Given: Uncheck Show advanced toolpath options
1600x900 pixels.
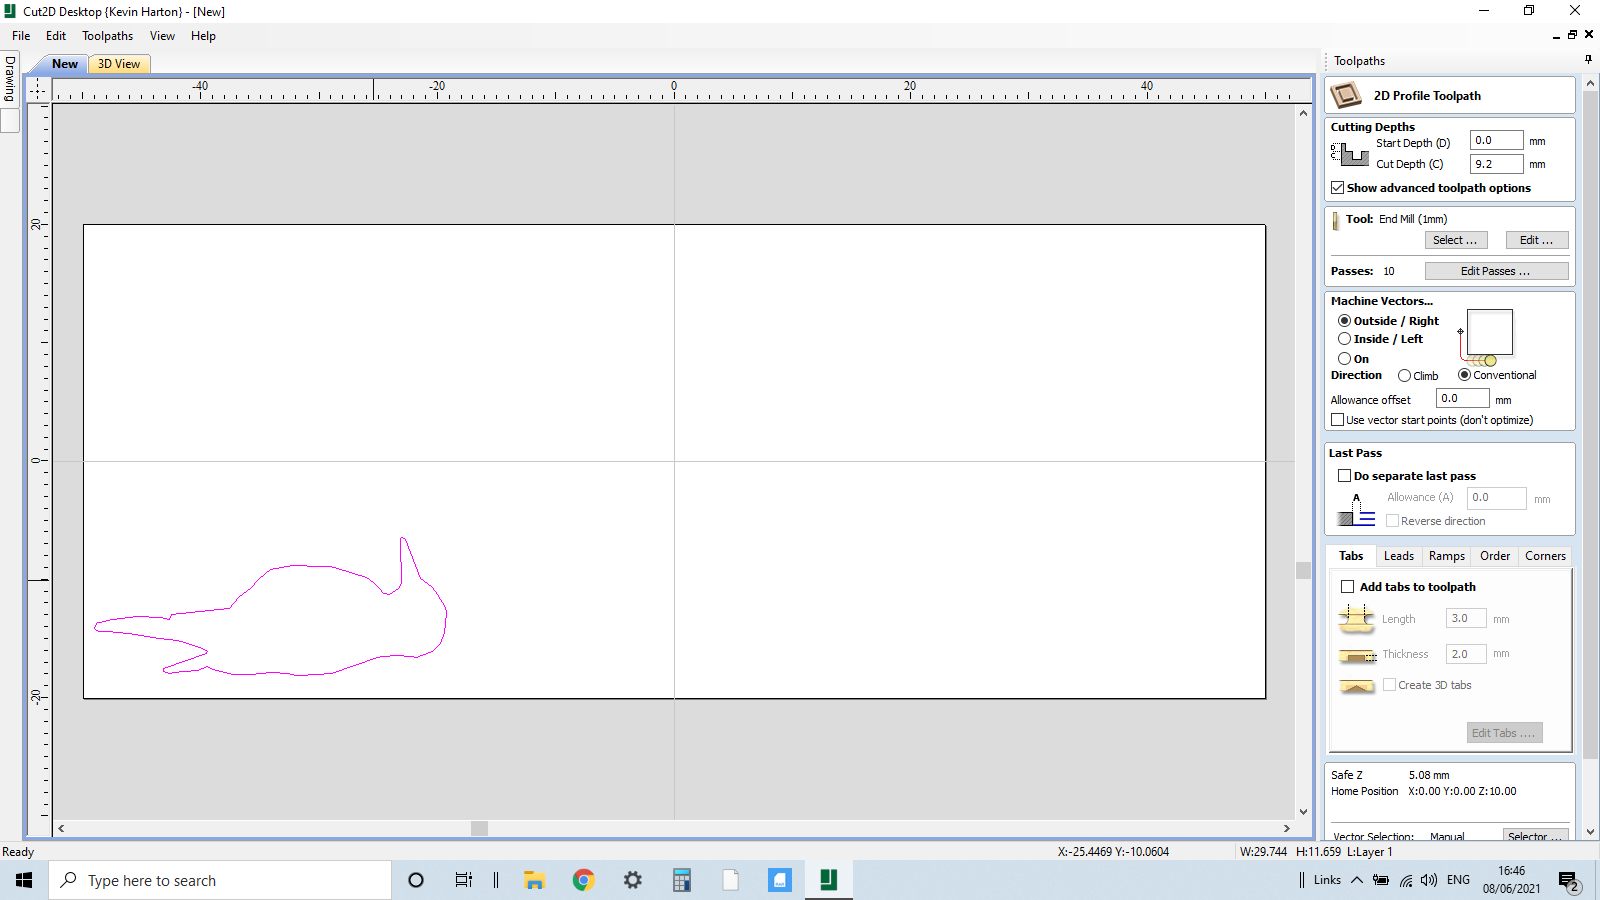Looking at the screenshot, I should [x=1337, y=187].
